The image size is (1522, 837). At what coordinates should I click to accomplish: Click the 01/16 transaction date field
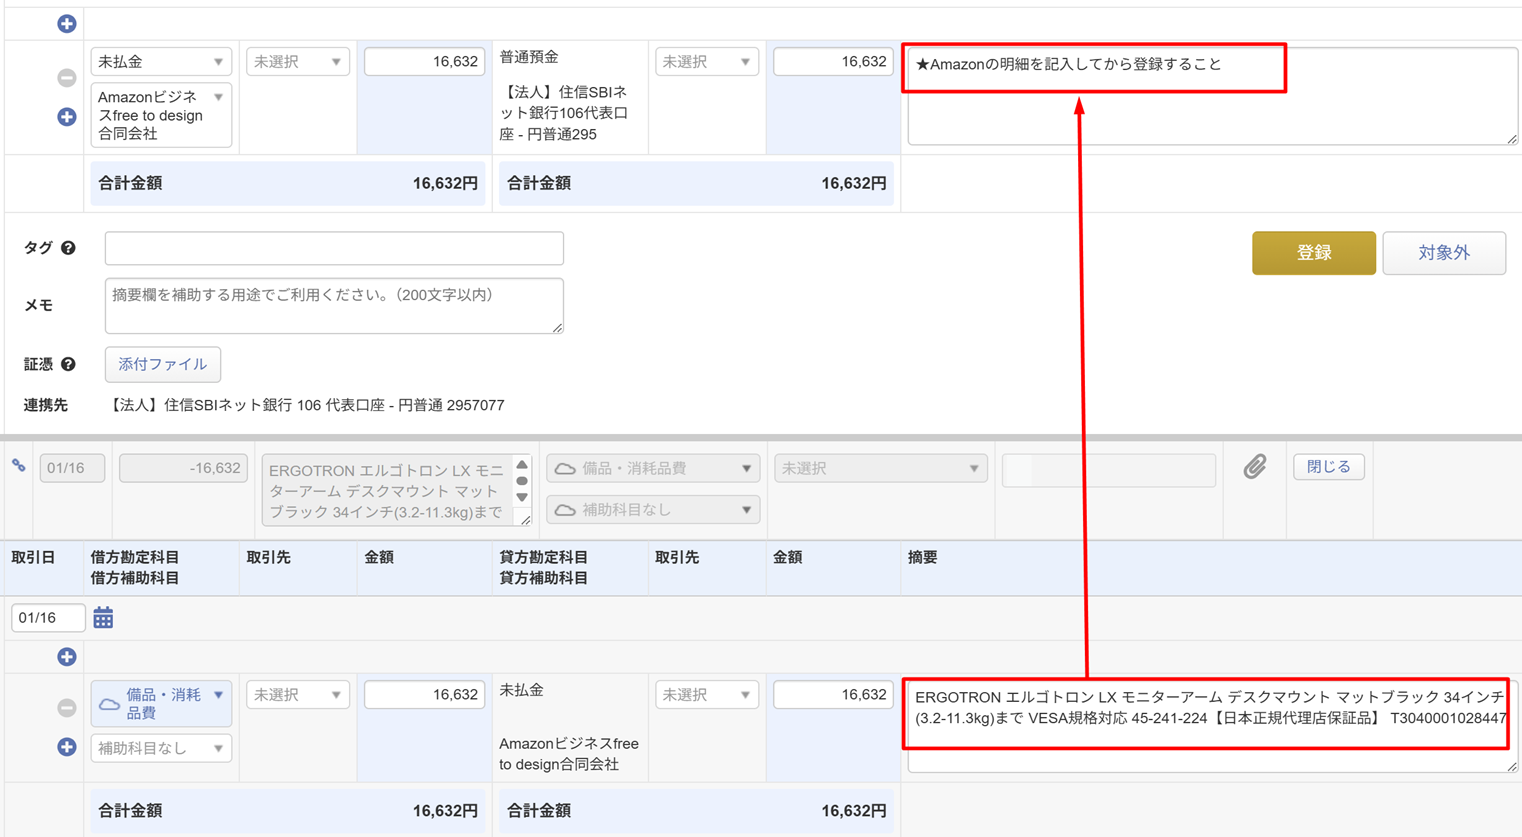point(47,618)
